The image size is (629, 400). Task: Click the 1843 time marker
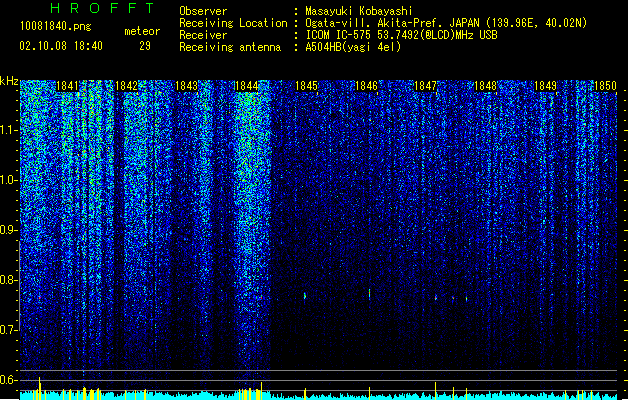187,86
